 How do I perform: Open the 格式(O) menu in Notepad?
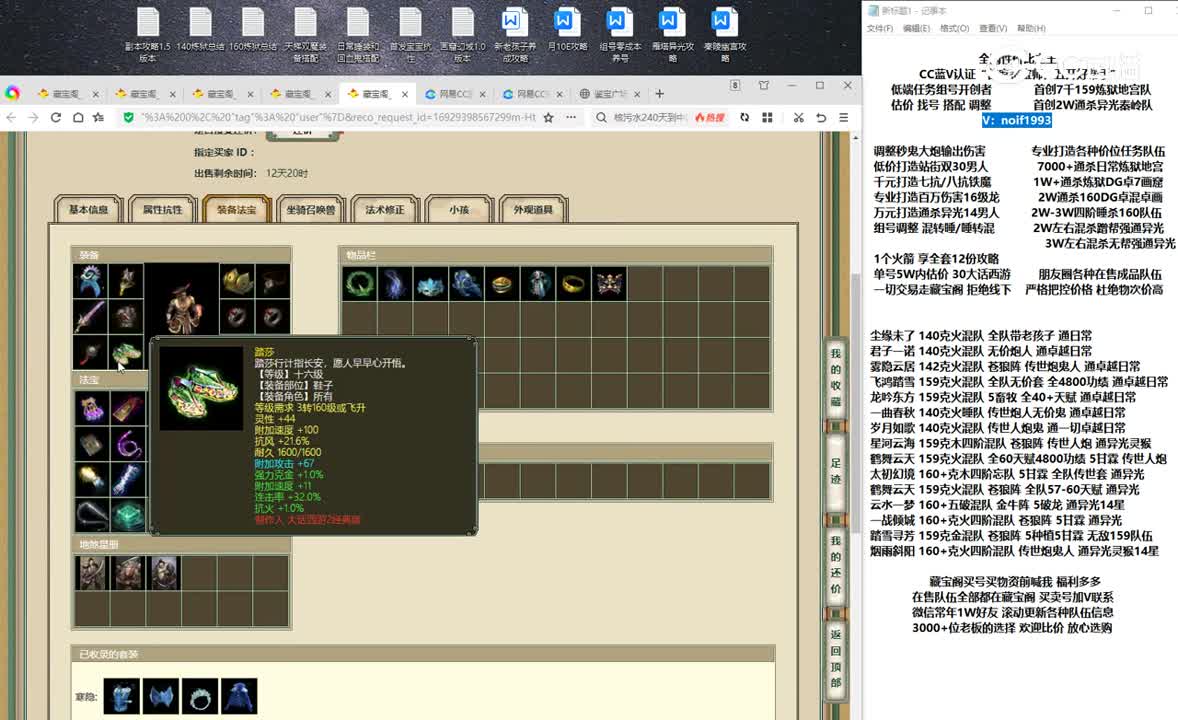click(x=954, y=29)
